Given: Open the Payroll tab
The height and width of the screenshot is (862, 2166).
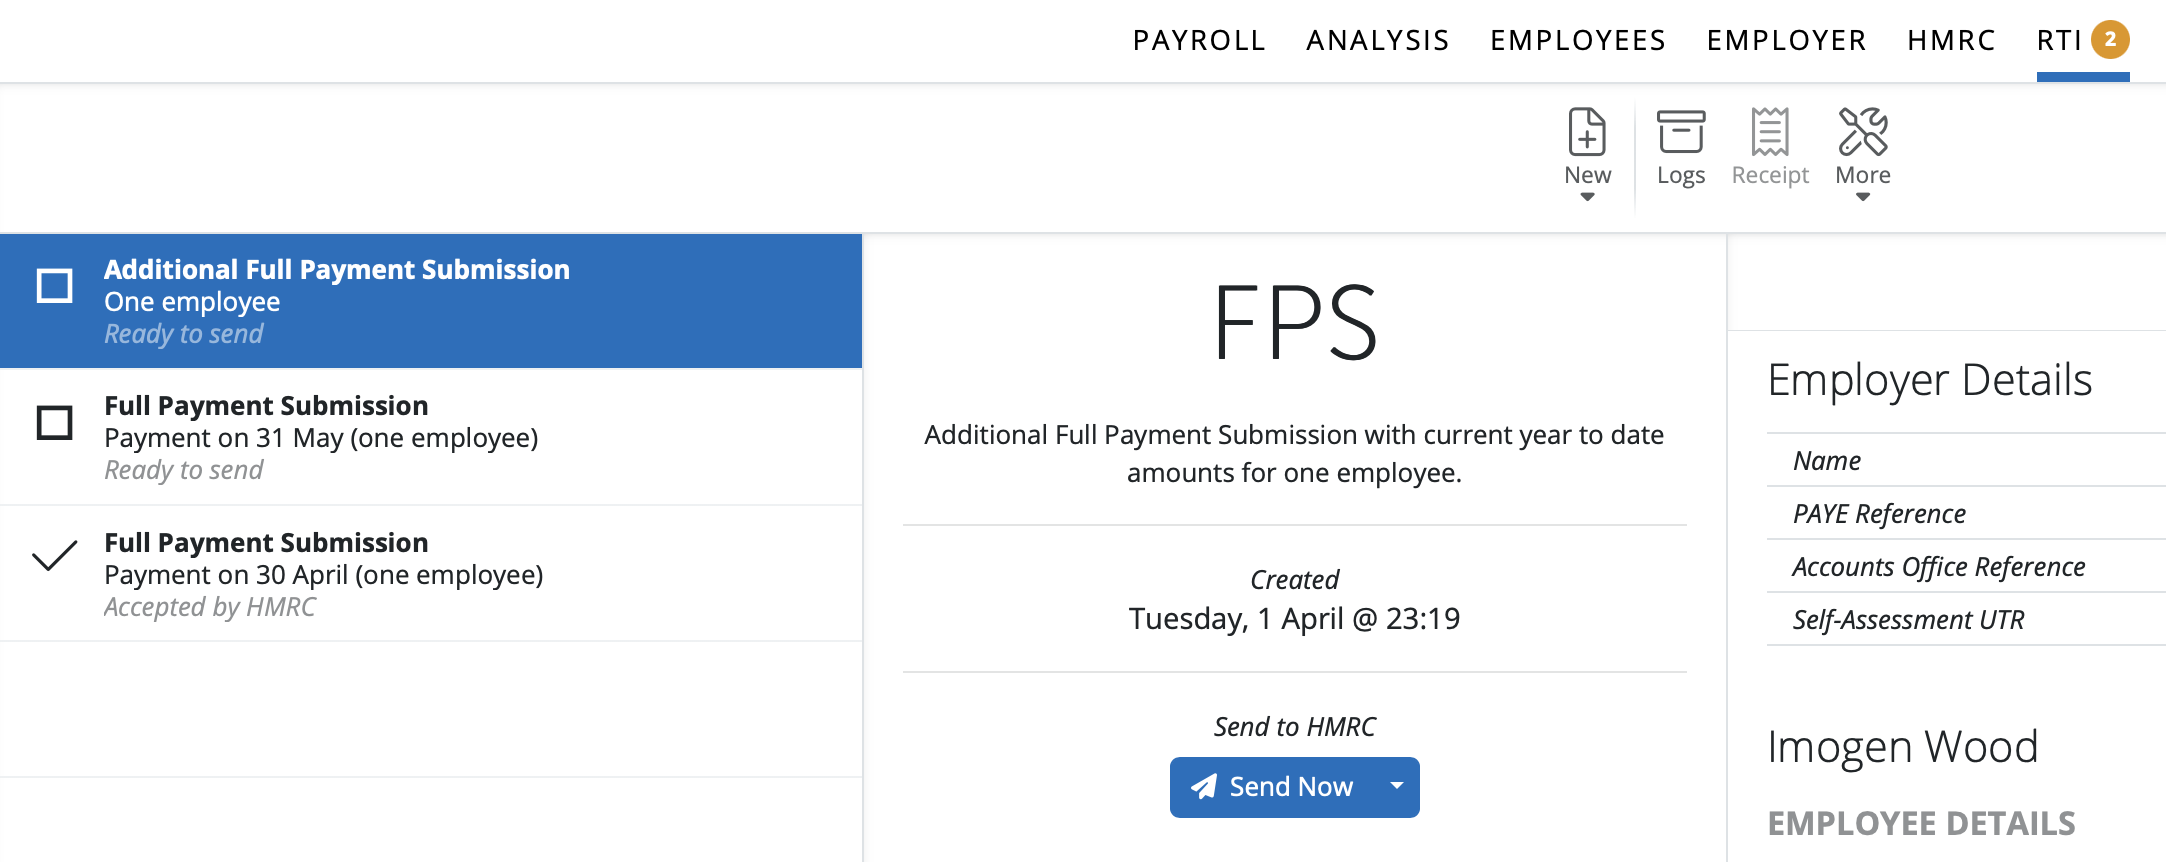Looking at the screenshot, I should pyautogui.click(x=1199, y=40).
